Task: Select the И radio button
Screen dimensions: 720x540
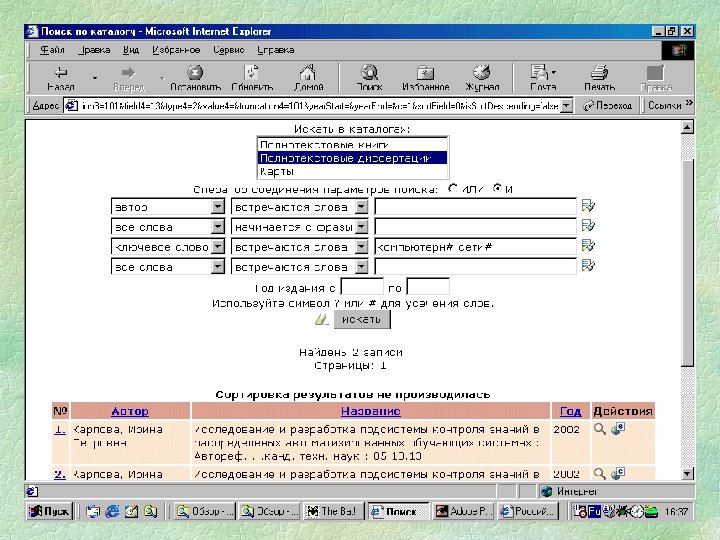Action: click(x=497, y=188)
